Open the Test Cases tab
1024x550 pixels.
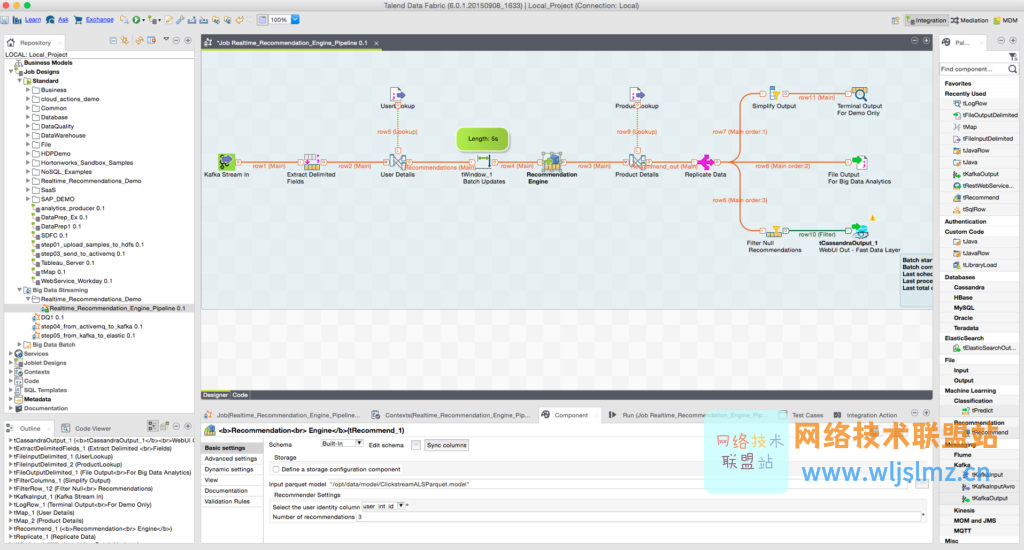(x=801, y=415)
